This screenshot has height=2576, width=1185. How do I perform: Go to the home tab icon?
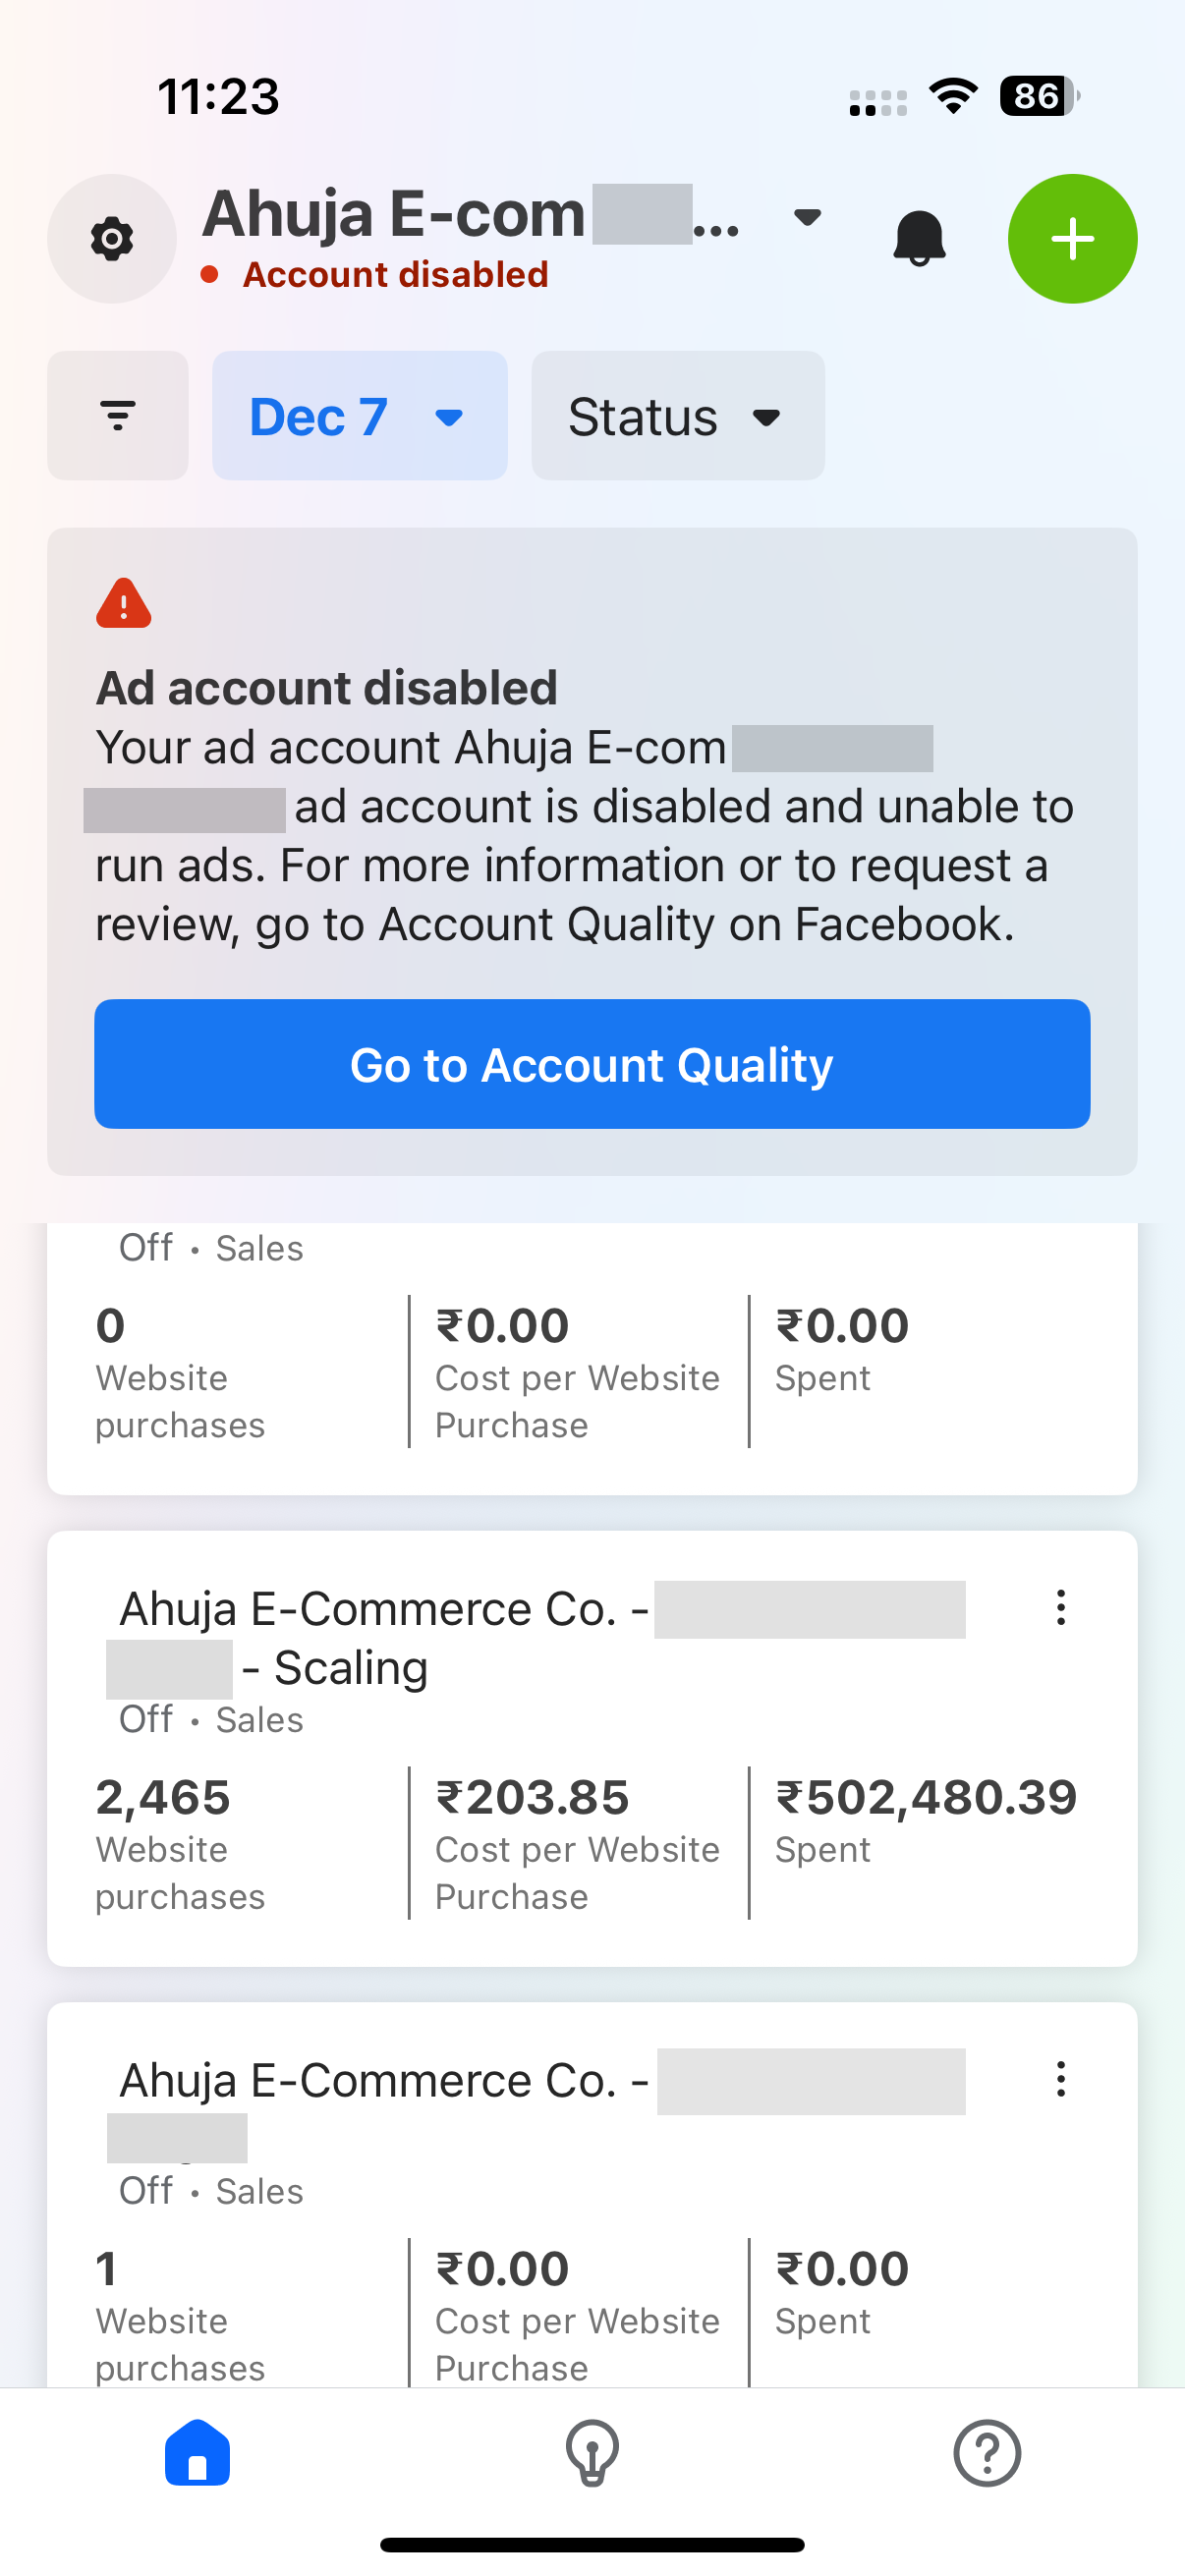pos(197,2453)
